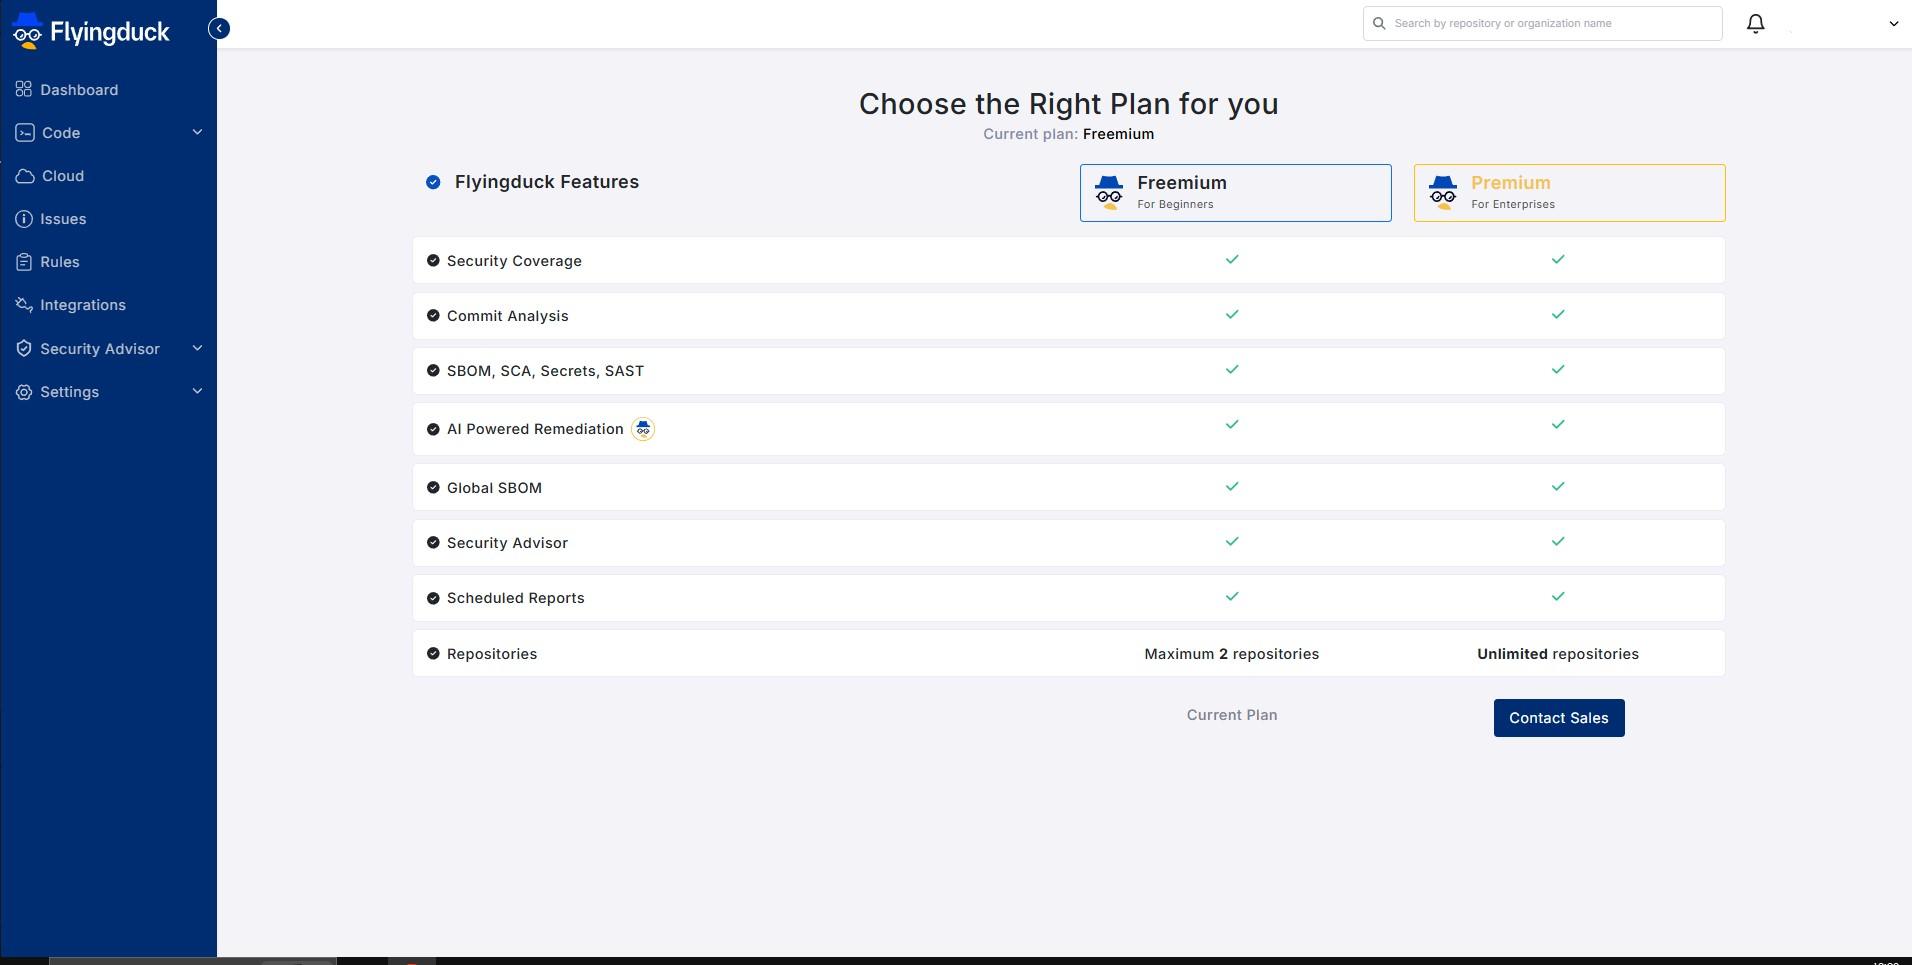Open the notifications bell
Screen dimensions: 1912x965
[1756, 23]
